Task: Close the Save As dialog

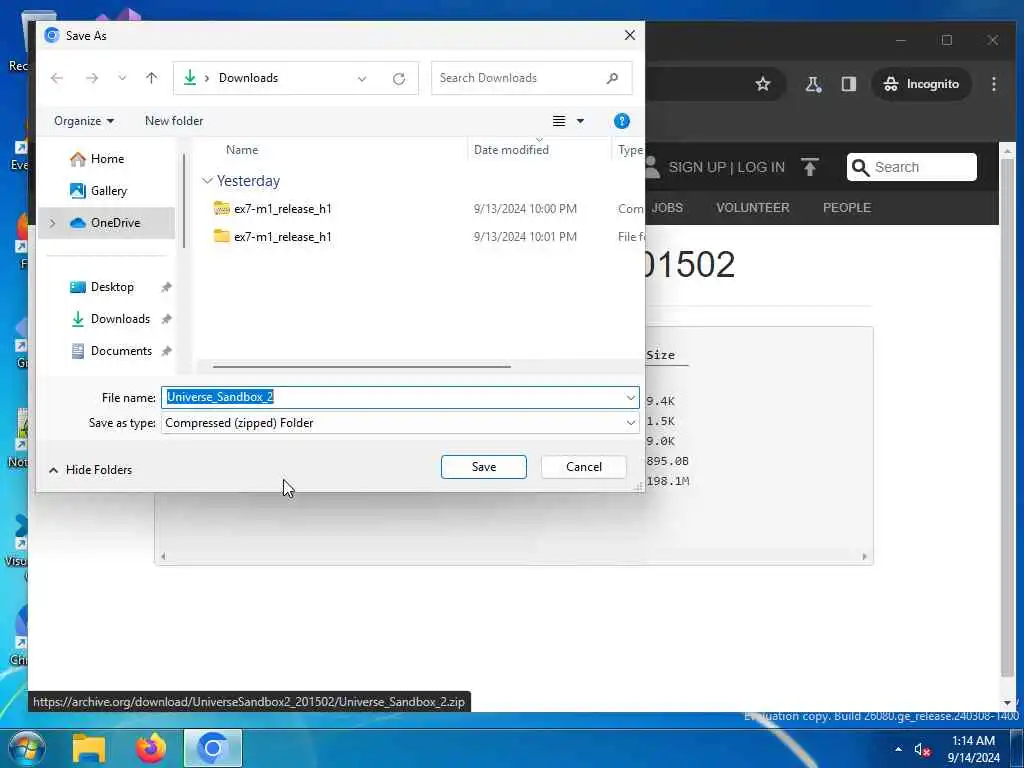Action: 630,35
